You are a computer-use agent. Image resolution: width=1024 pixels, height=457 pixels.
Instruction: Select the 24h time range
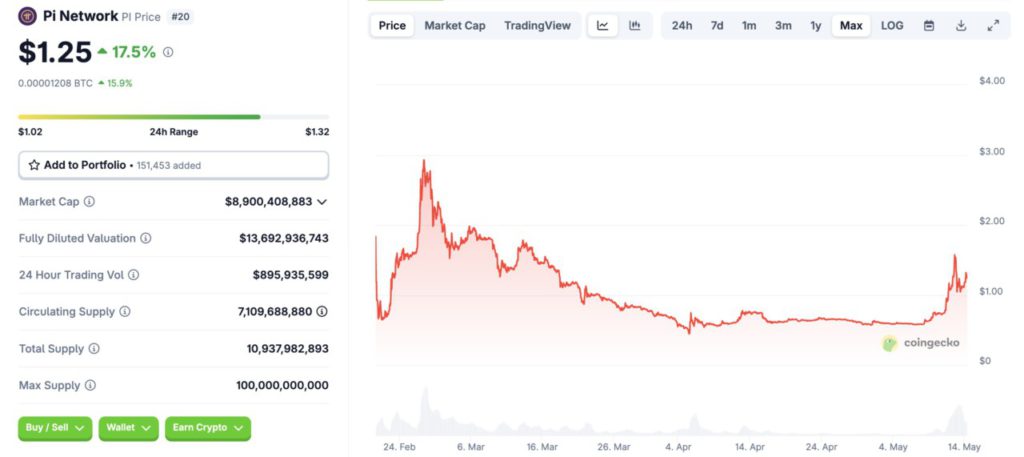[682, 25]
